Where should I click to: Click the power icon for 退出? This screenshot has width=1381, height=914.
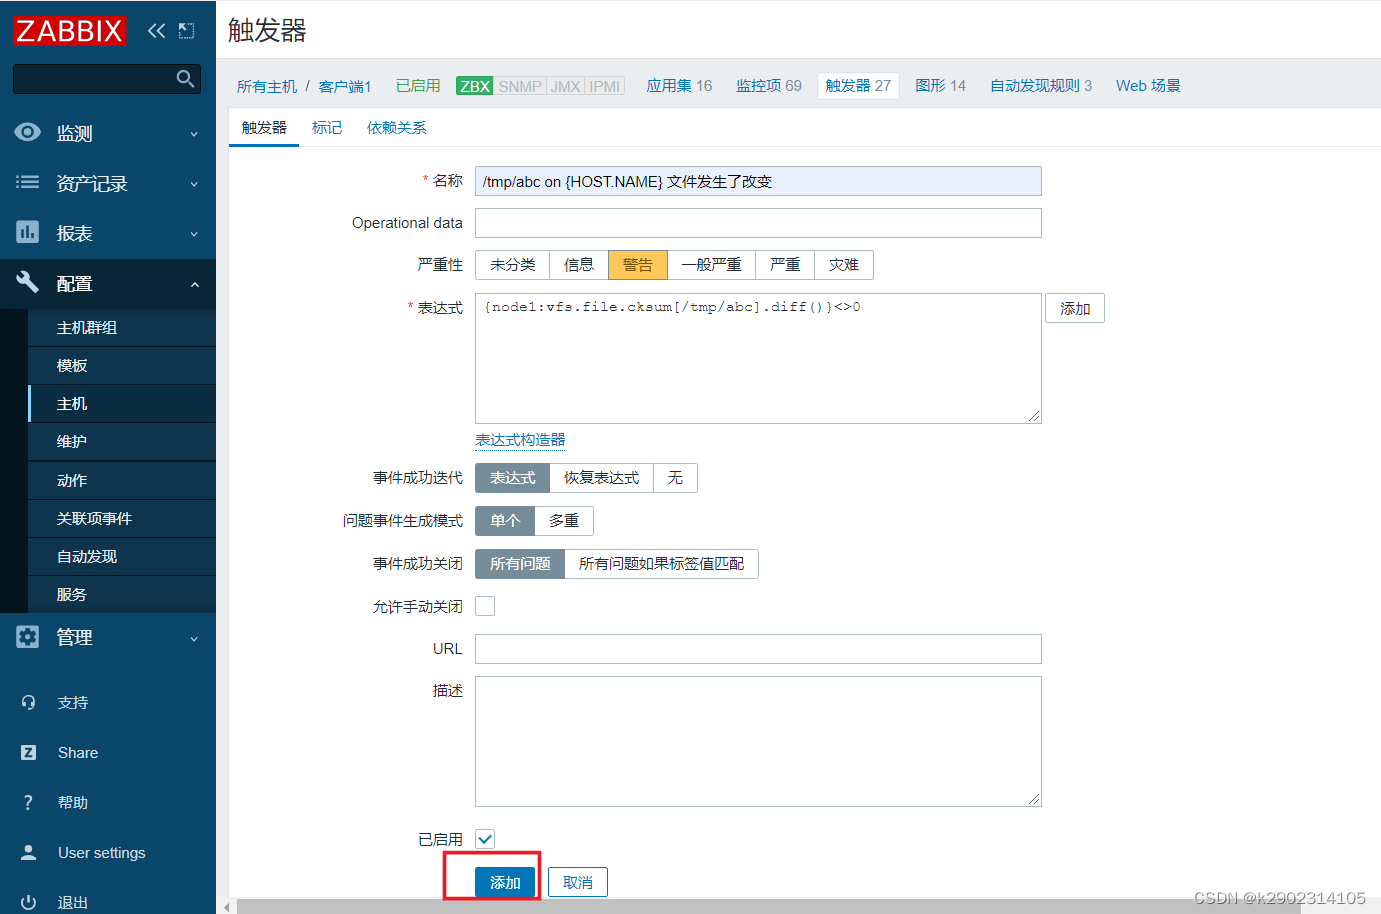click(28, 902)
